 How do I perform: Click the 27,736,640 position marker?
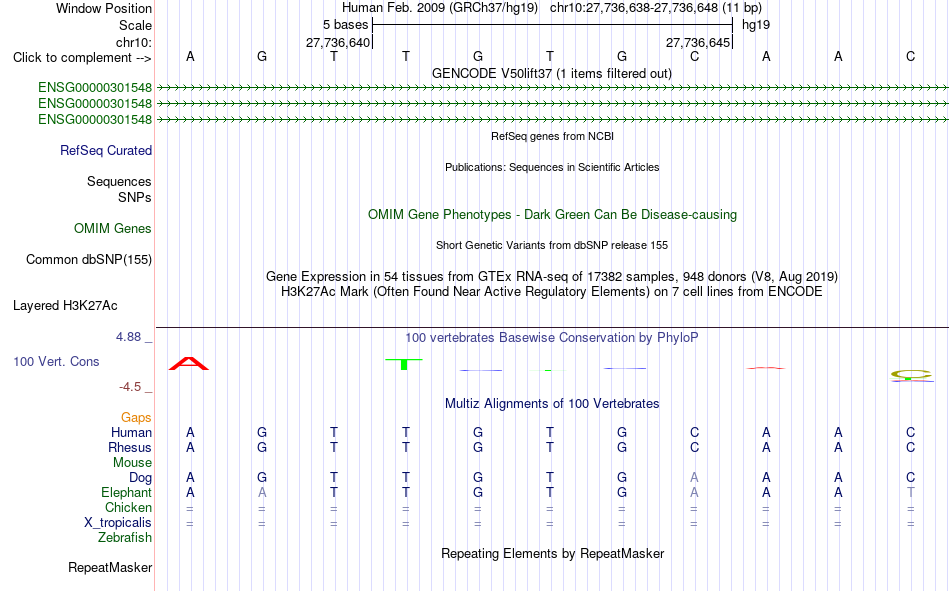338,42
